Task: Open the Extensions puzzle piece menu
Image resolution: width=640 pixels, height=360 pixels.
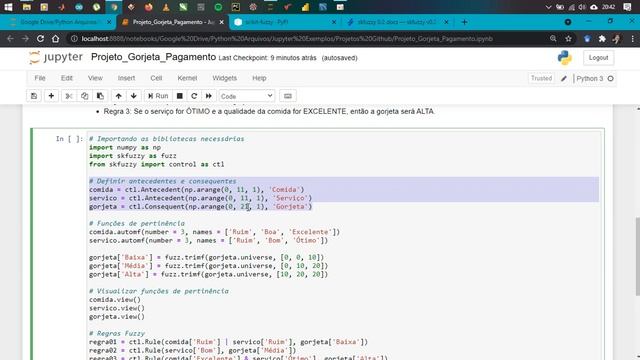Action: point(602,39)
